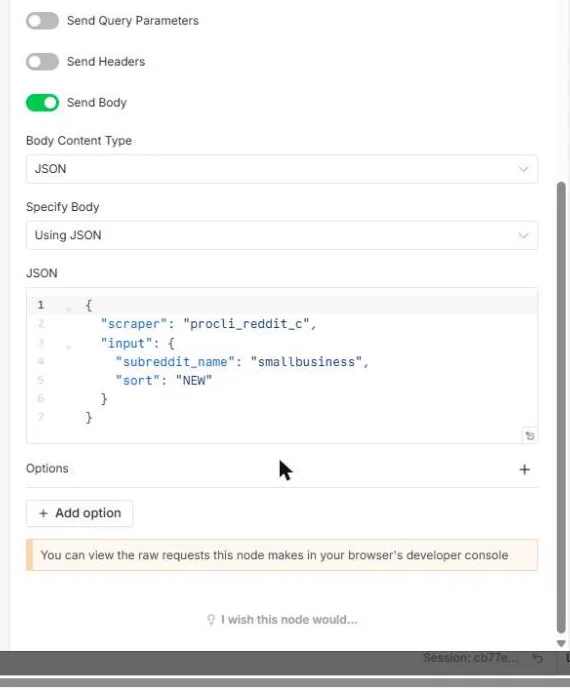Click the panel's vertical scrollbar thumb
Image resolution: width=570 pixels, height=690 pixels.
(561, 407)
